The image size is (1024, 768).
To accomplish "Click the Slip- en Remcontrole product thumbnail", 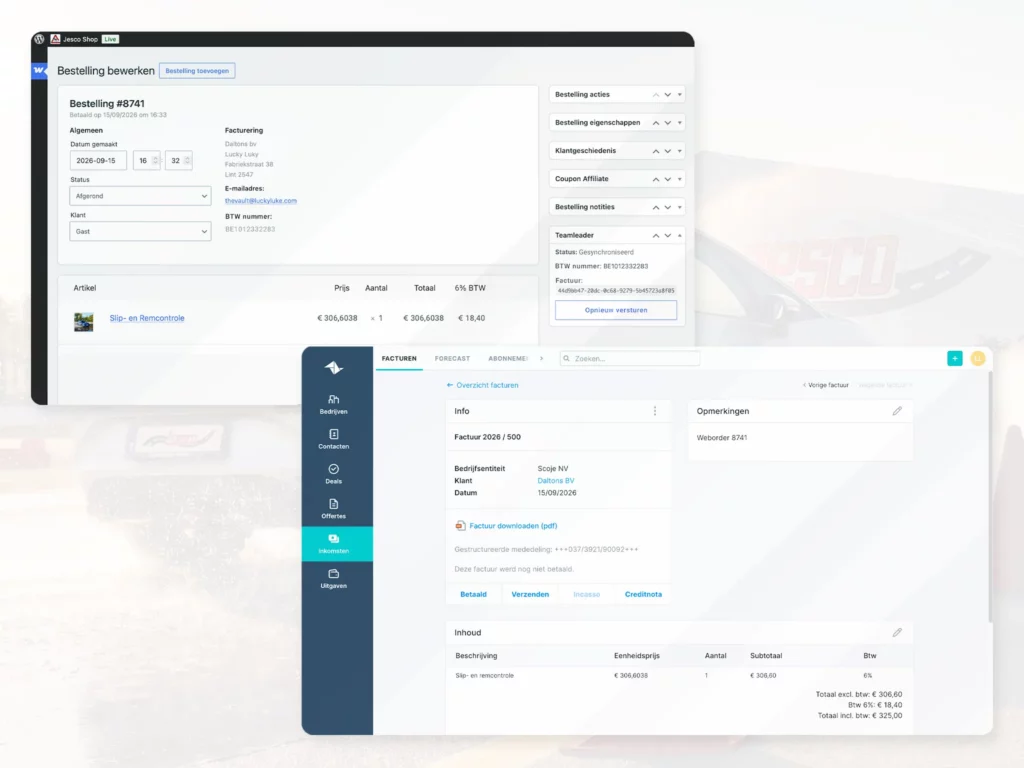I will [84, 322].
